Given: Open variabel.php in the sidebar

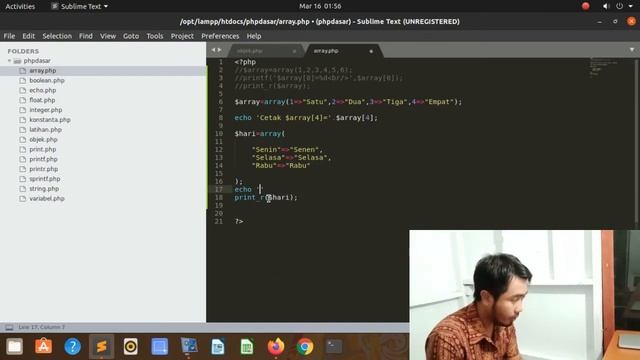Looking at the screenshot, I should click(x=47, y=198).
